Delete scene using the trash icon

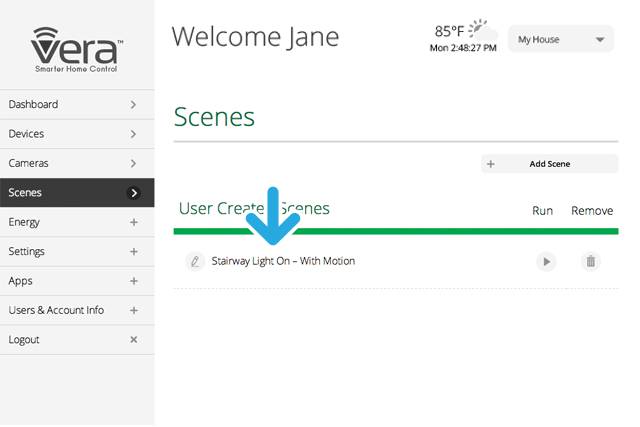coord(591,261)
